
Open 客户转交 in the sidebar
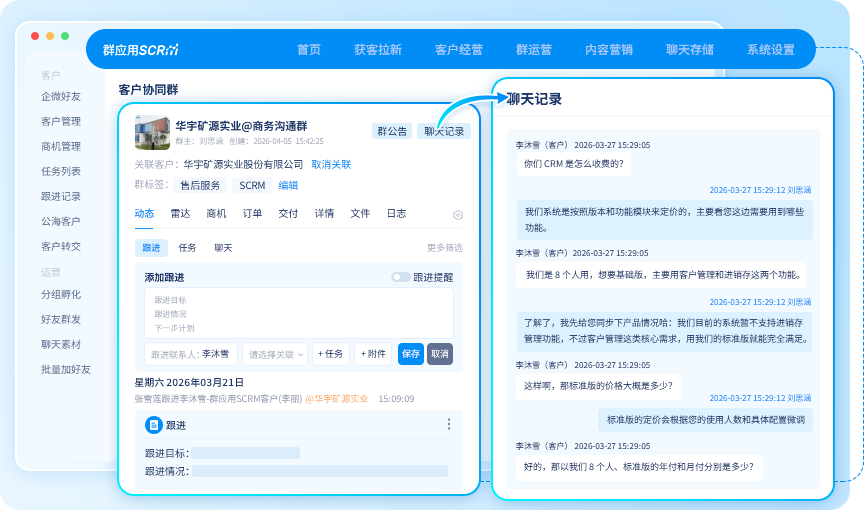coord(61,246)
